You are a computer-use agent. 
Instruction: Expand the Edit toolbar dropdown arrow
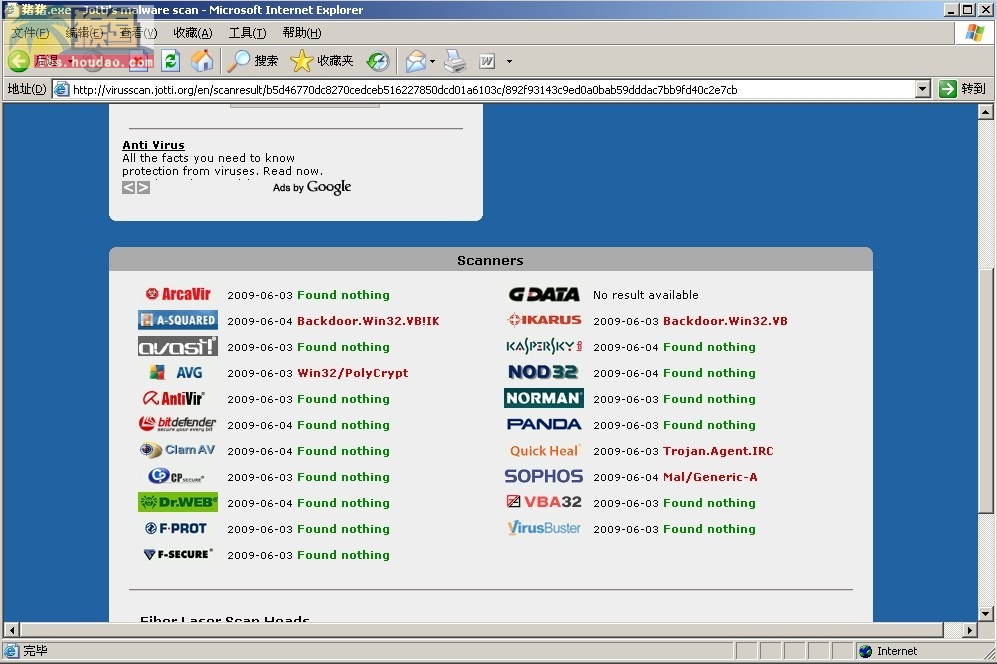(509, 62)
